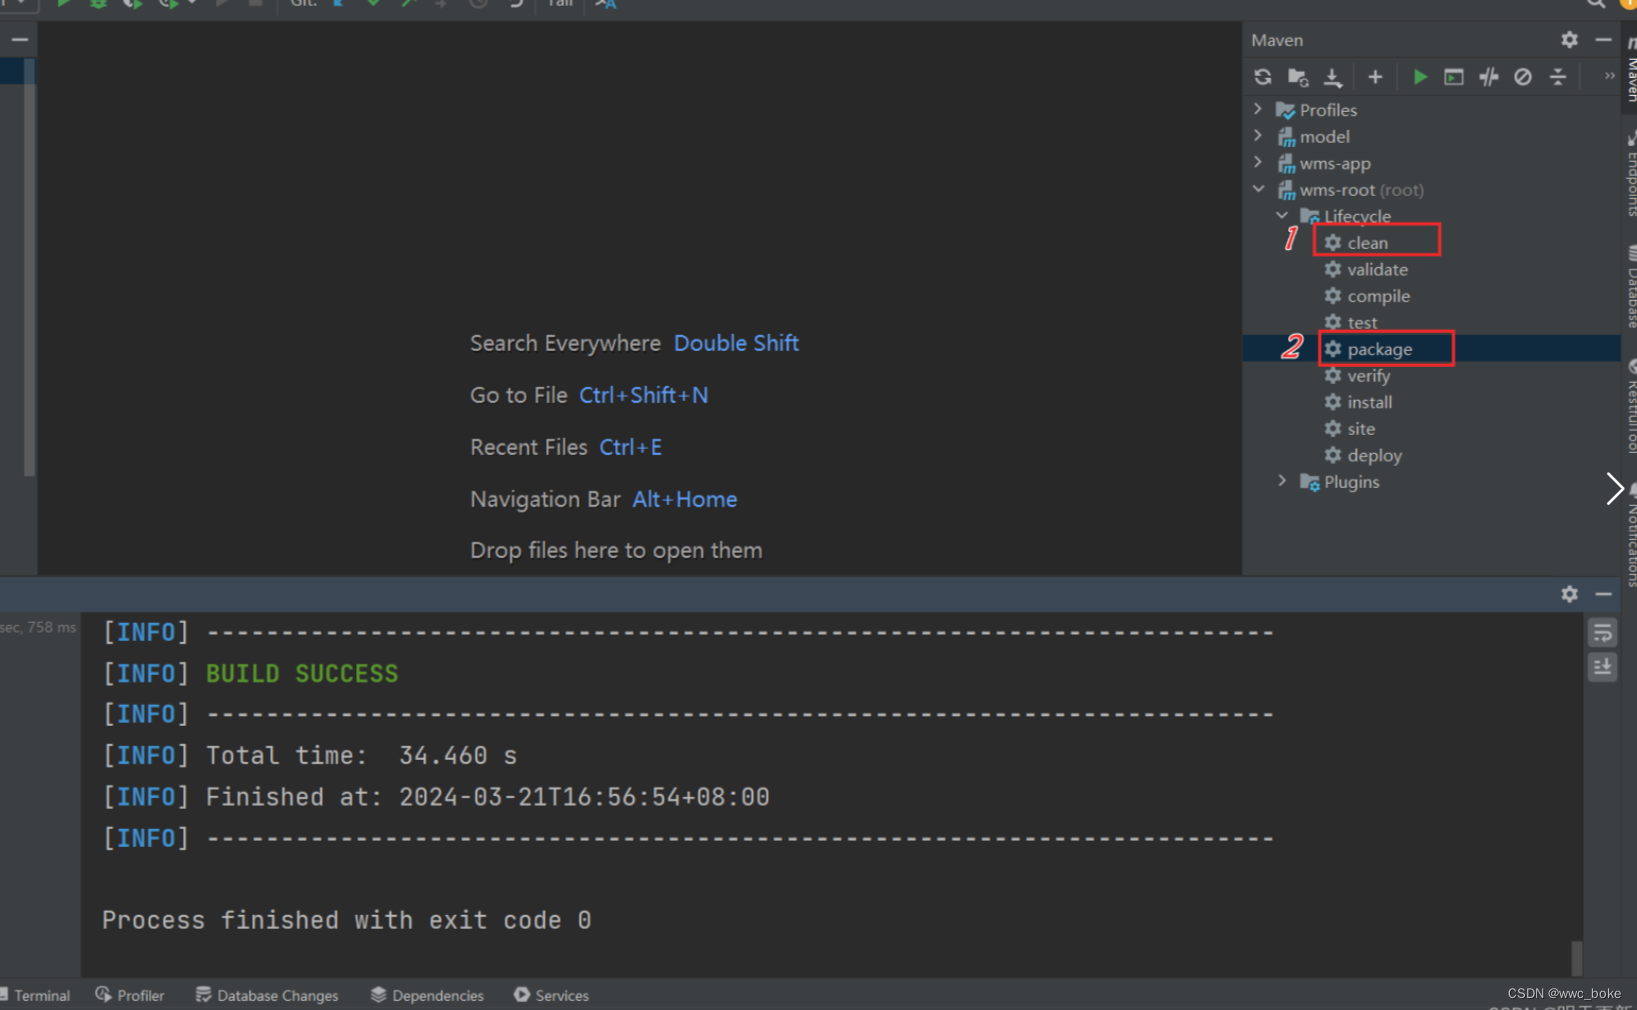Select the deploy lifecycle phase
This screenshot has height=1010, width=1637.
[1431, 455]
